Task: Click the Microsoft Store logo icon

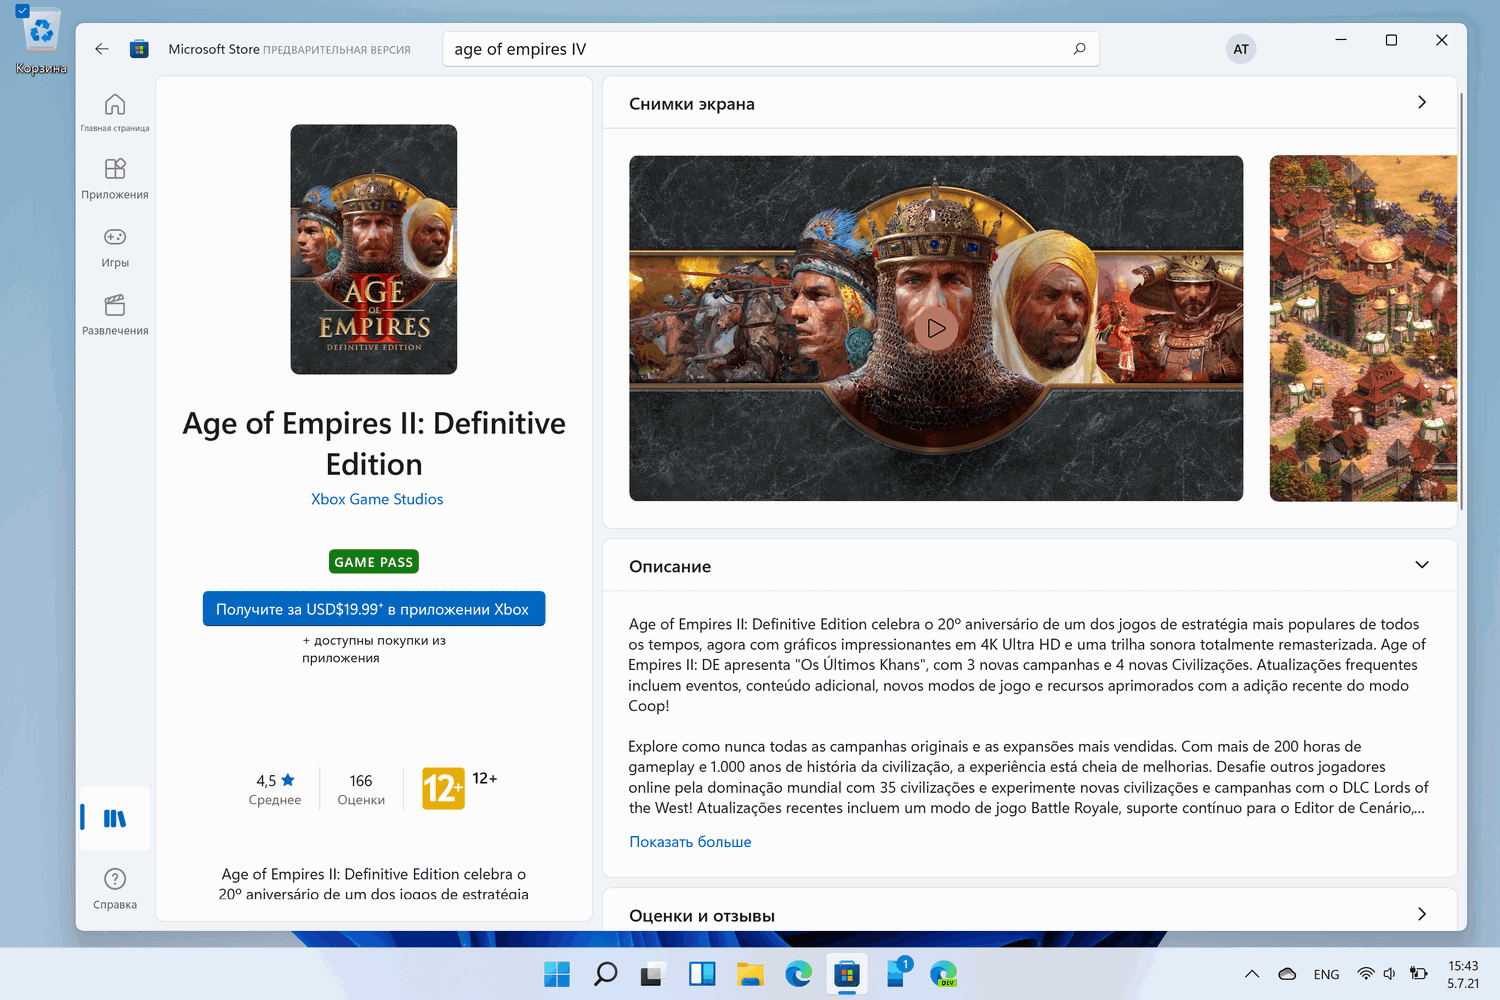Action: pos(139,49)
